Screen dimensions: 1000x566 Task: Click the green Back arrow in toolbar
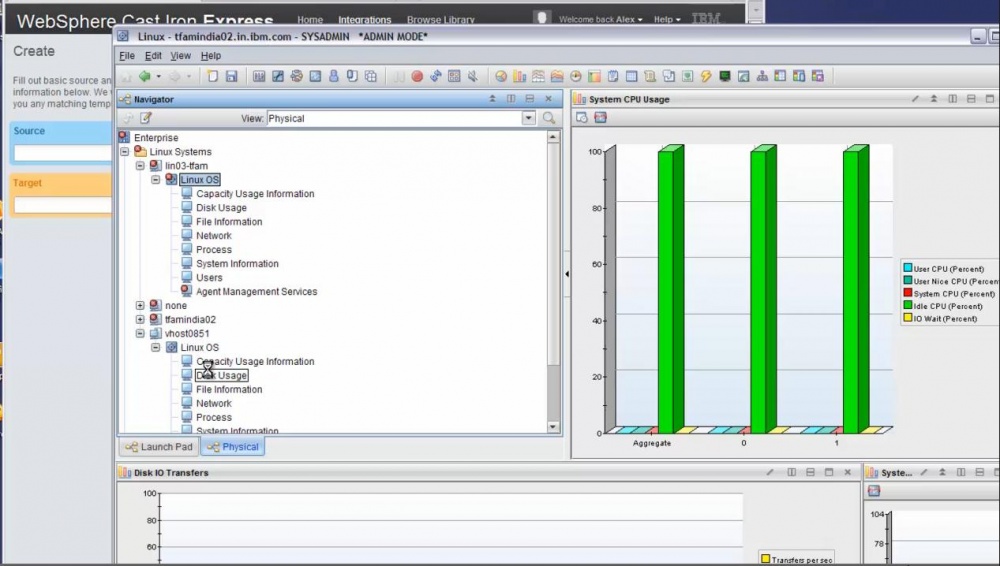[145, 77]
